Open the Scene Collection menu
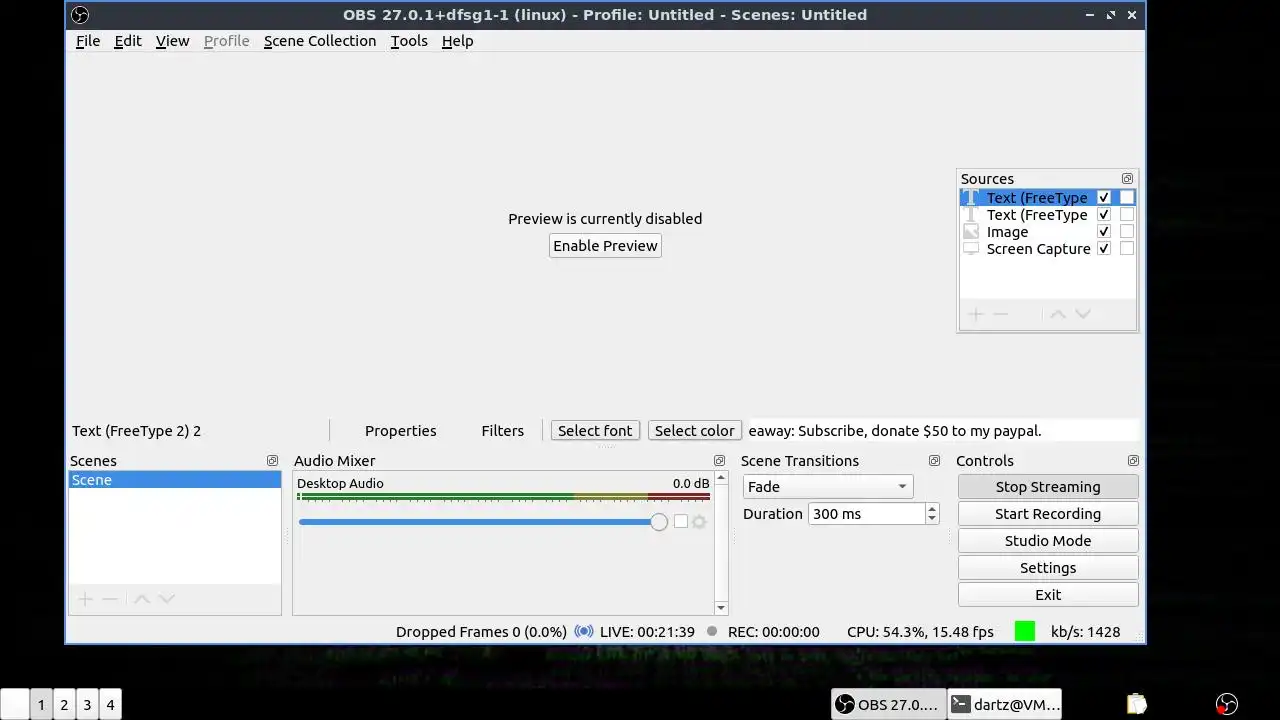This screenshot has width=1280, height=720. 320,41
